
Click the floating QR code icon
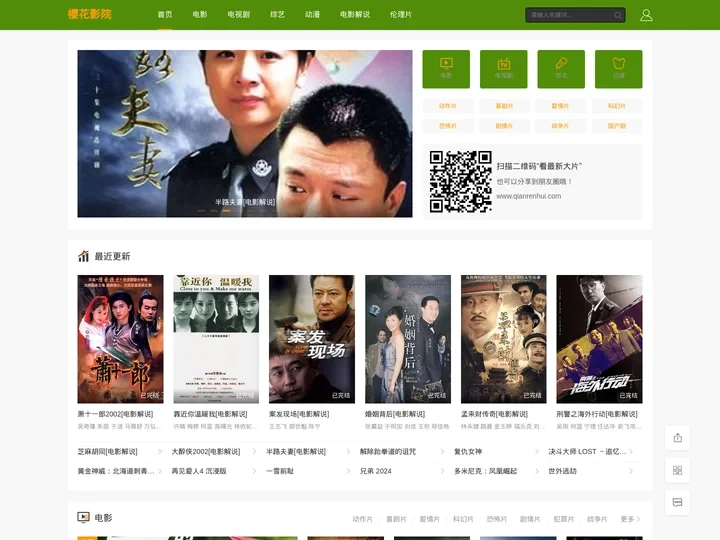click(677, 470)
